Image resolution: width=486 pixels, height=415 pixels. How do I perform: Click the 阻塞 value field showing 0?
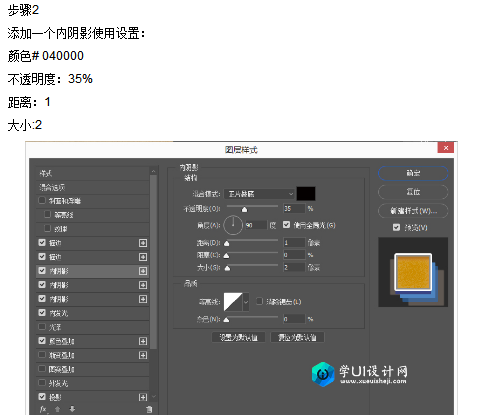click(x=294, y=255)
